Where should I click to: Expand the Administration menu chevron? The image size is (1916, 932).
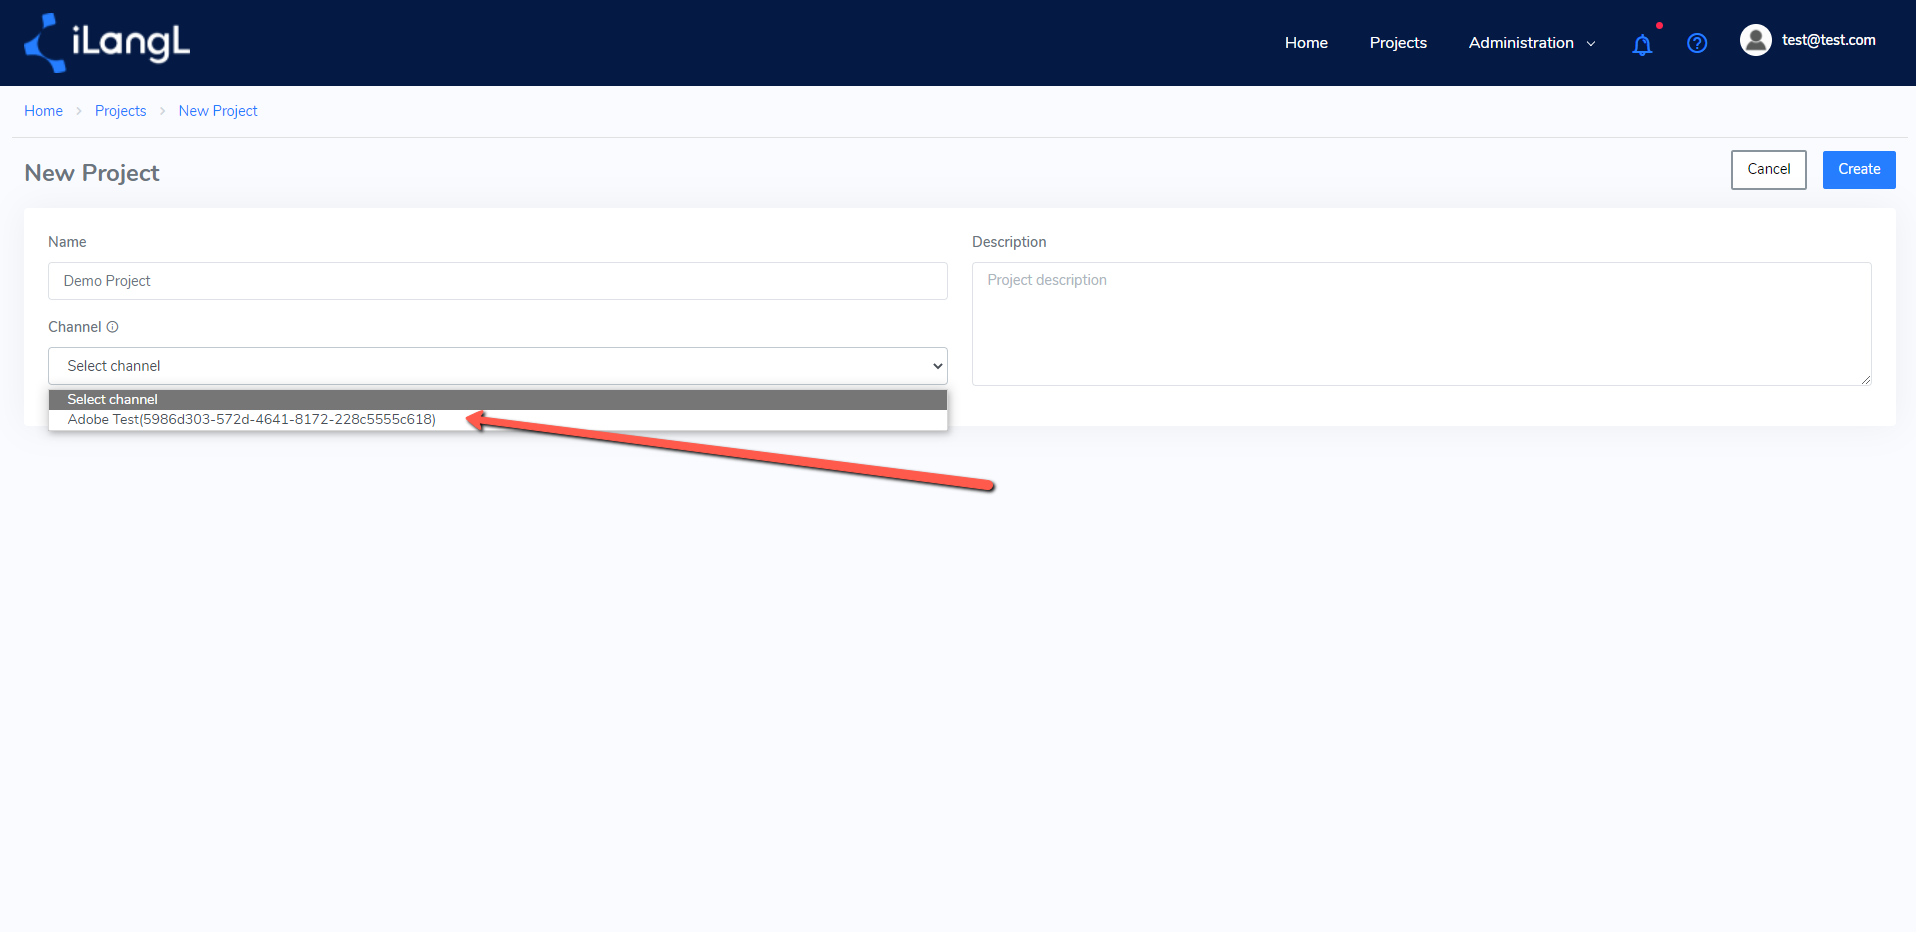(x=1591, y=44)
